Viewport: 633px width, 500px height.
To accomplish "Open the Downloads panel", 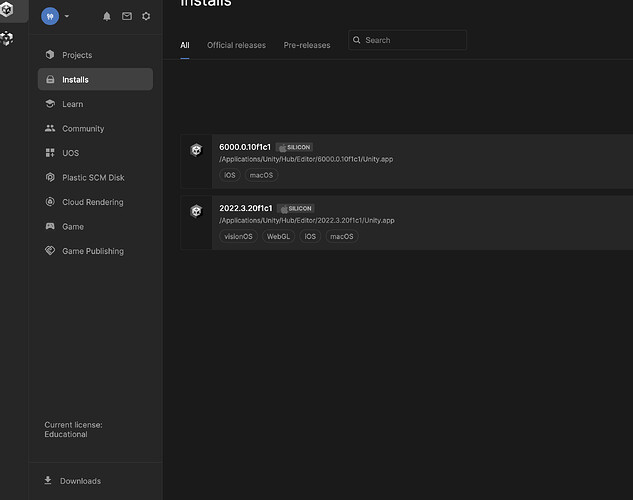I will [79, 481].
